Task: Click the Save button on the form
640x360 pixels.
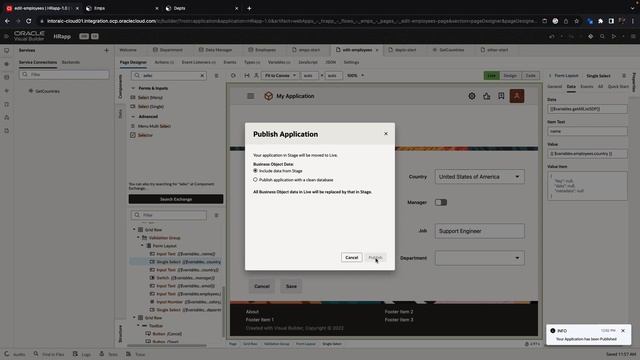Action: [291, 286]
